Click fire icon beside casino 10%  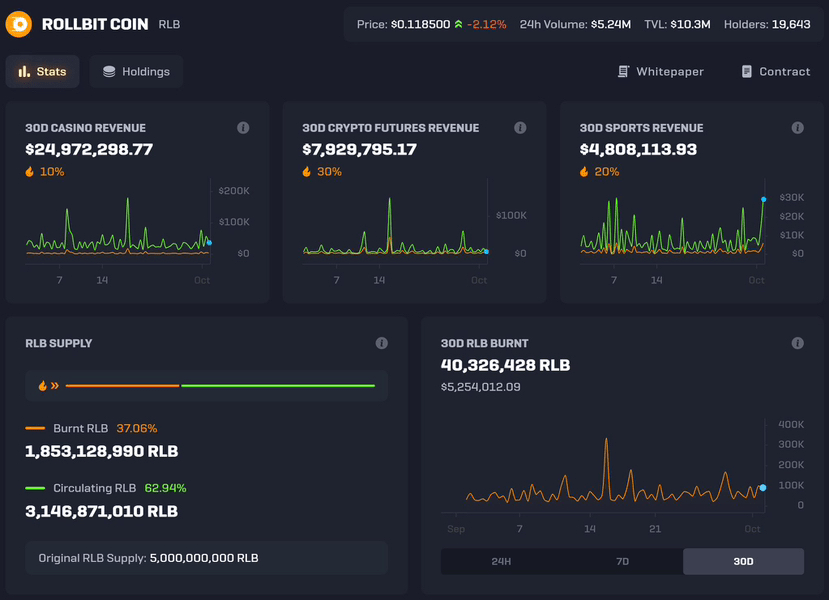click(x=30, y=172)
